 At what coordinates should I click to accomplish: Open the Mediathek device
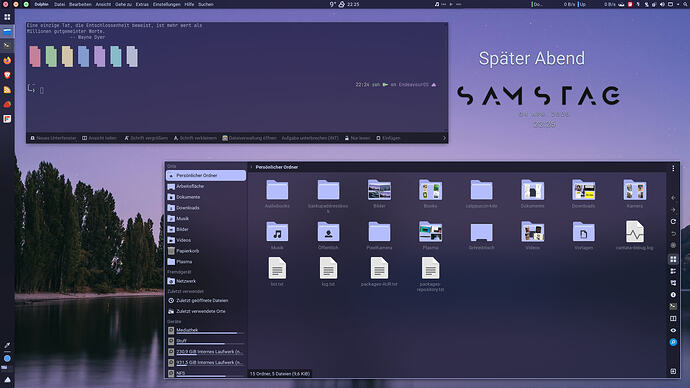[206, 330]
